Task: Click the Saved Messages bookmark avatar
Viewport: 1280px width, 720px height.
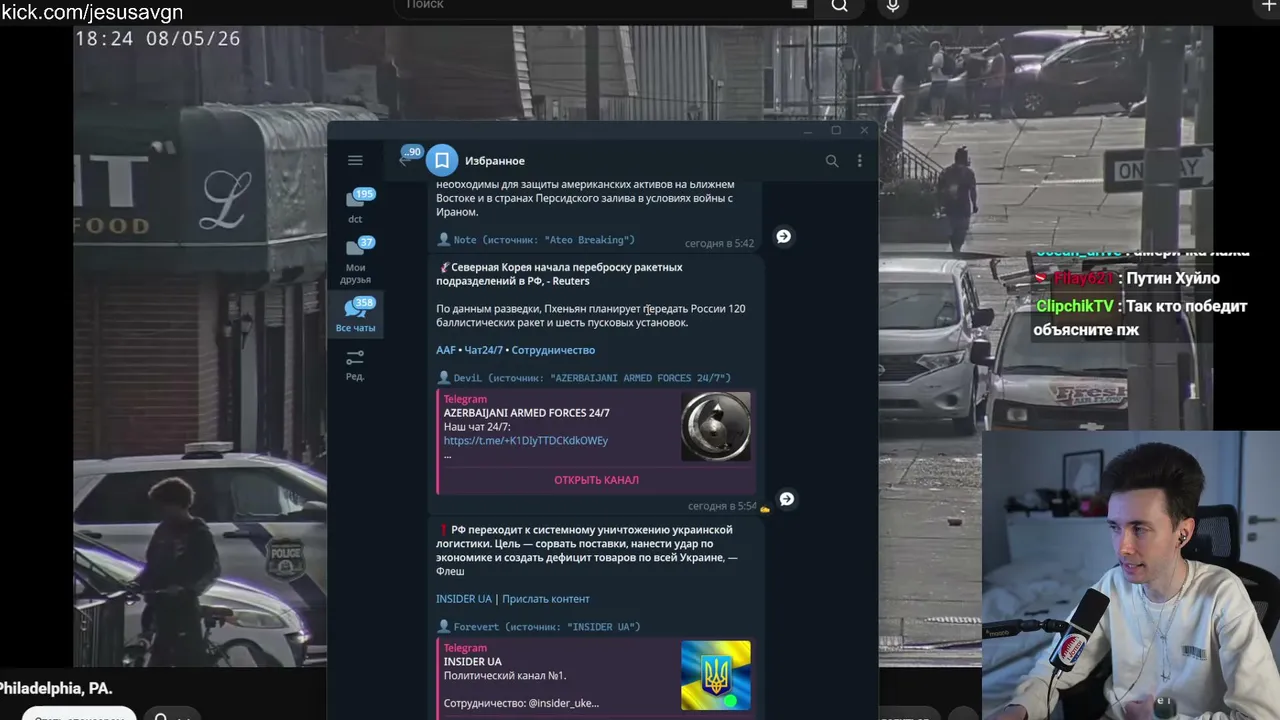Action: (441, 161)
